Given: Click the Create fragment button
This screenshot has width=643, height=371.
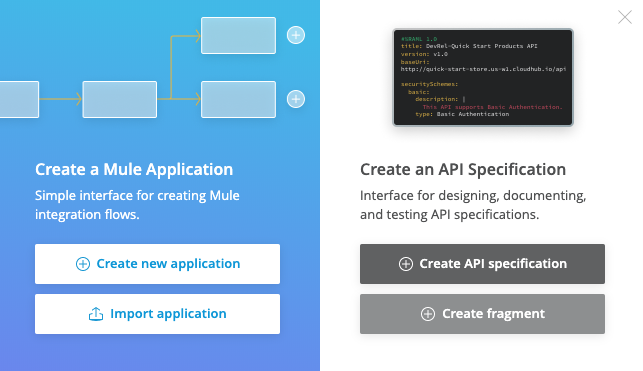Looking at the screenshot, I should 482,314.
